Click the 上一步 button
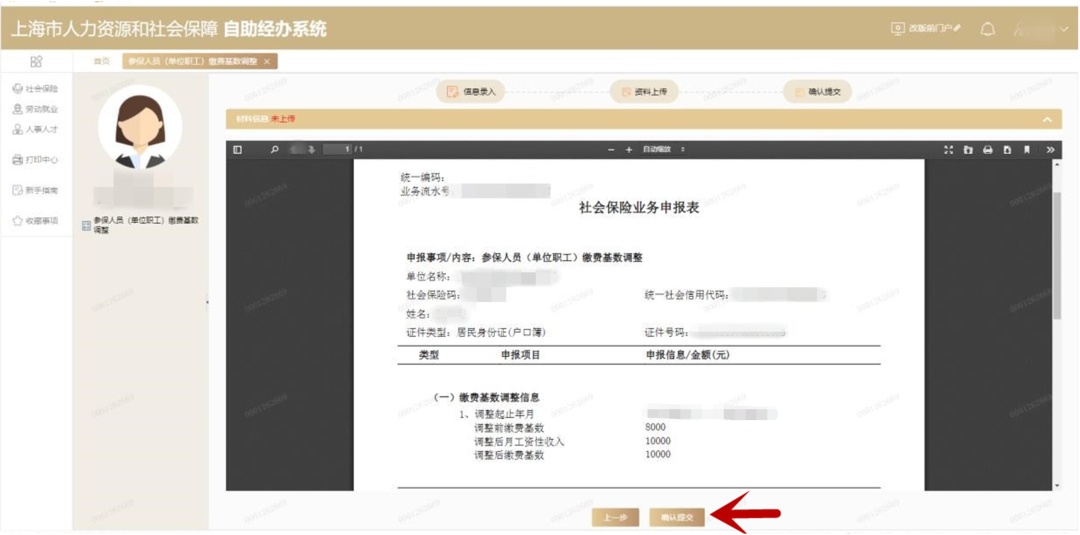This screenshot has height=535, width=1080. click(x=615, y=517)
